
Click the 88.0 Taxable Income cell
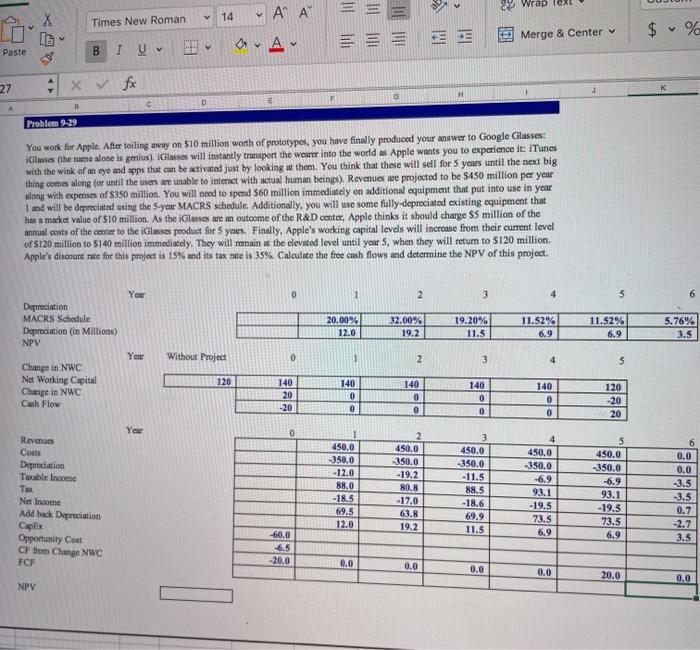click(327, 485)
